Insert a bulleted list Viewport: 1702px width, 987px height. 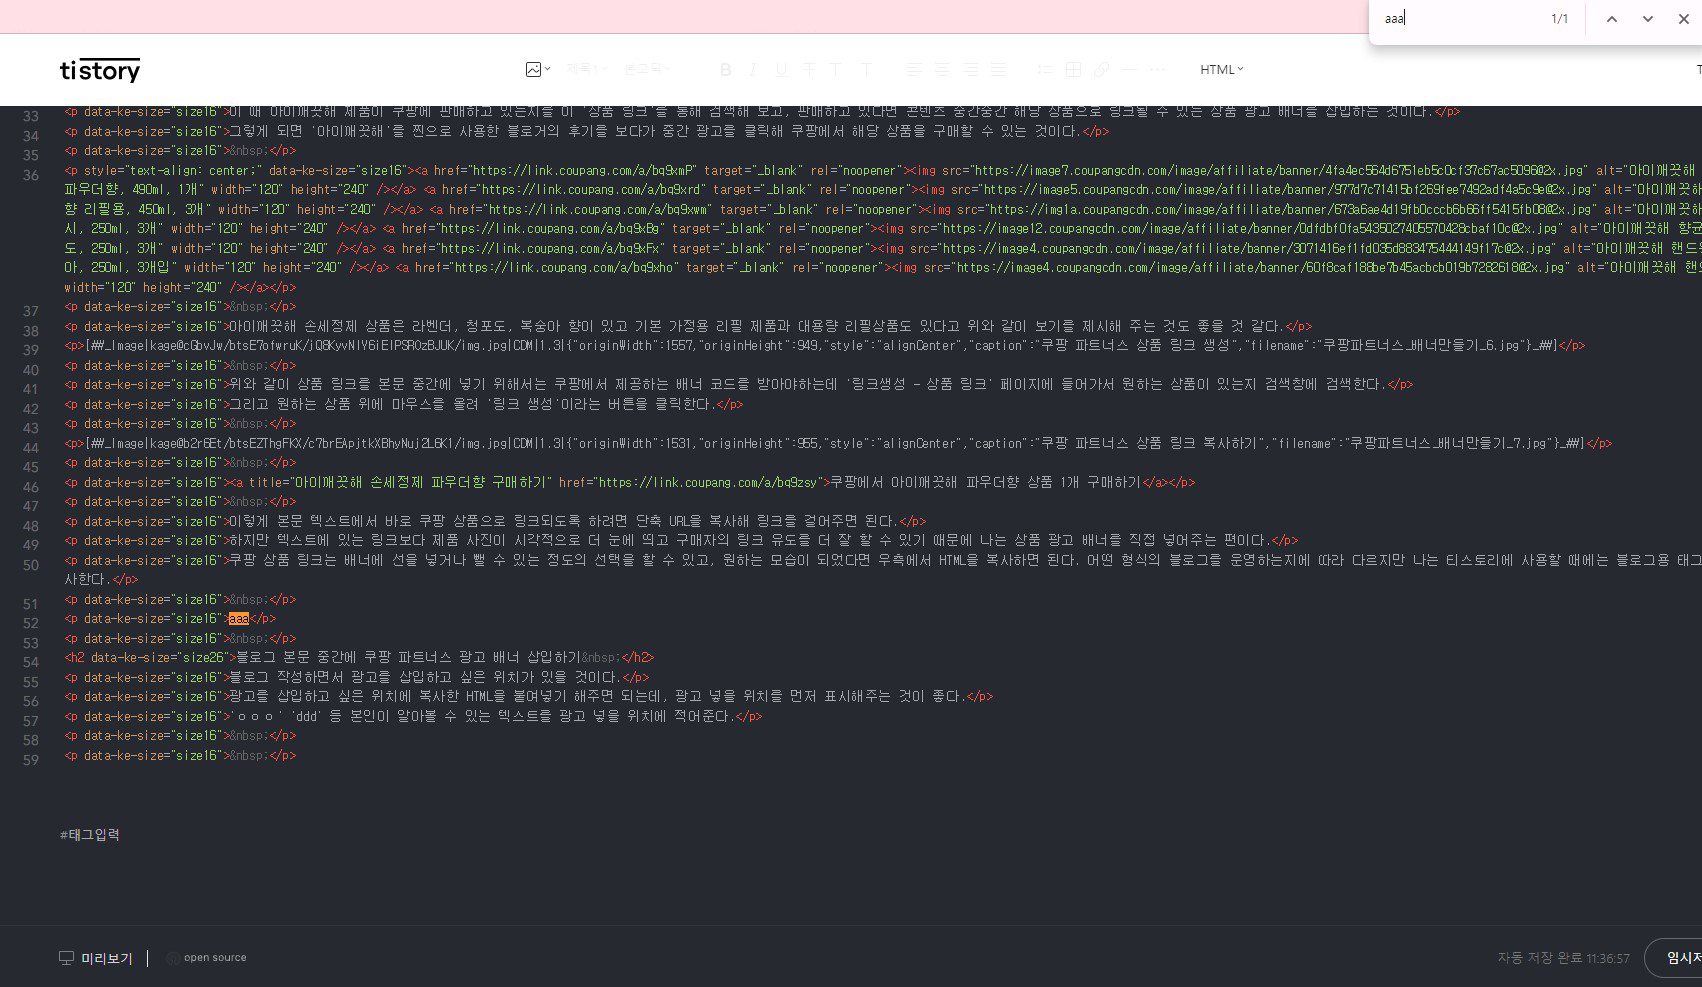pyautogui.click(x=1045, y=69)
